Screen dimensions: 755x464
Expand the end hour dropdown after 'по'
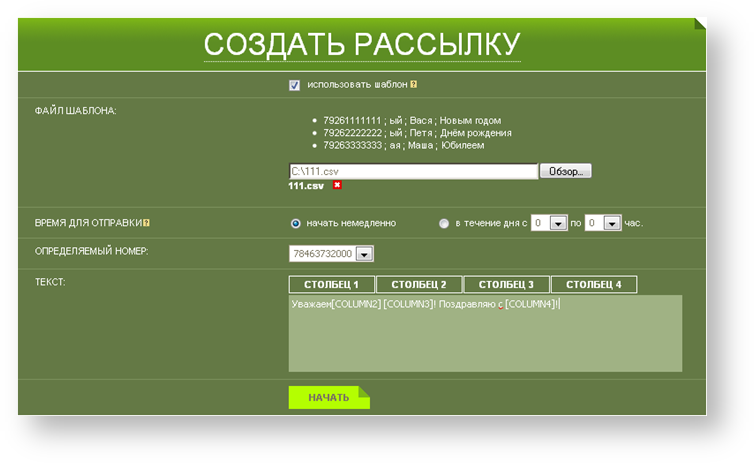pyautogui.click(x=612, y=223)
